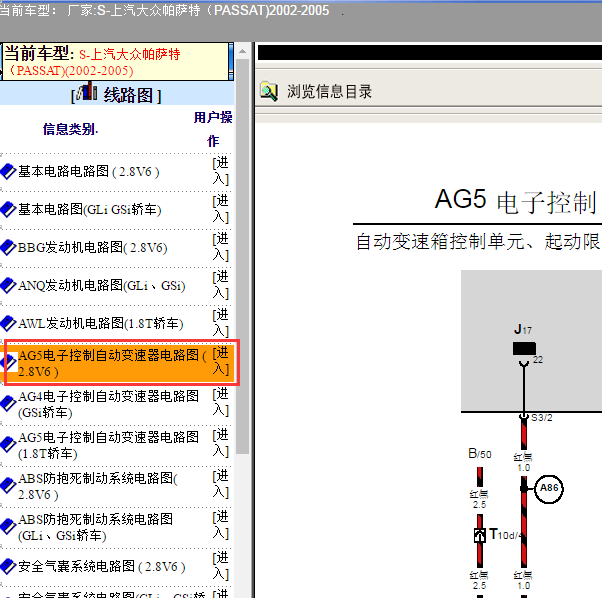The height and width of the screenshot is (598, 602).
Task: Select ANQ发动机电路图(GLi、GSi) entry text
Action: pos(102,286)
